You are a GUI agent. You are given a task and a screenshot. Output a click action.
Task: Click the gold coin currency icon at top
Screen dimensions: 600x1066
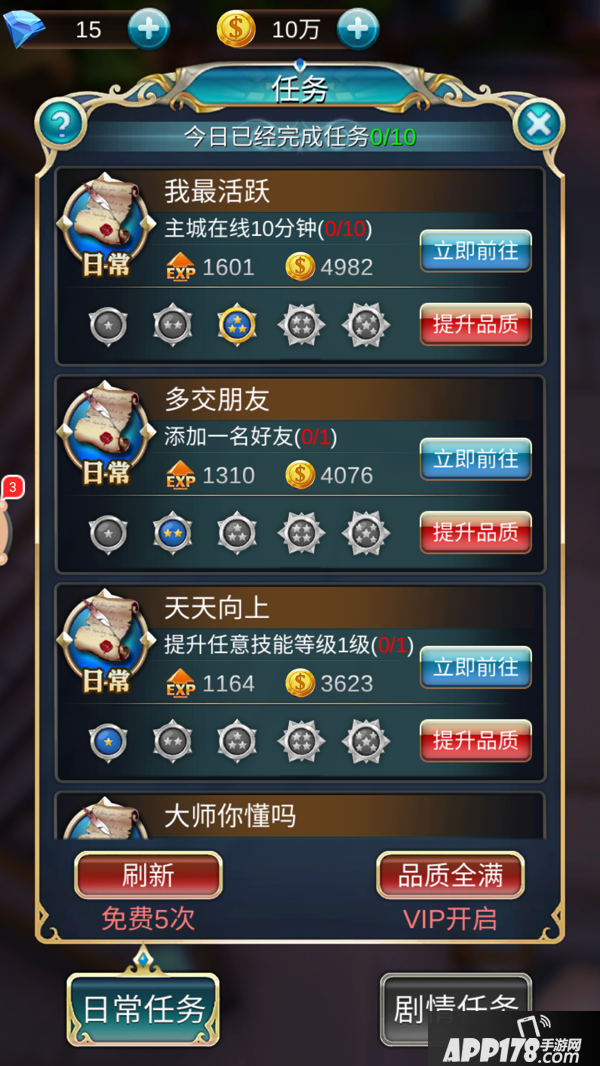[x=236, y=29]
